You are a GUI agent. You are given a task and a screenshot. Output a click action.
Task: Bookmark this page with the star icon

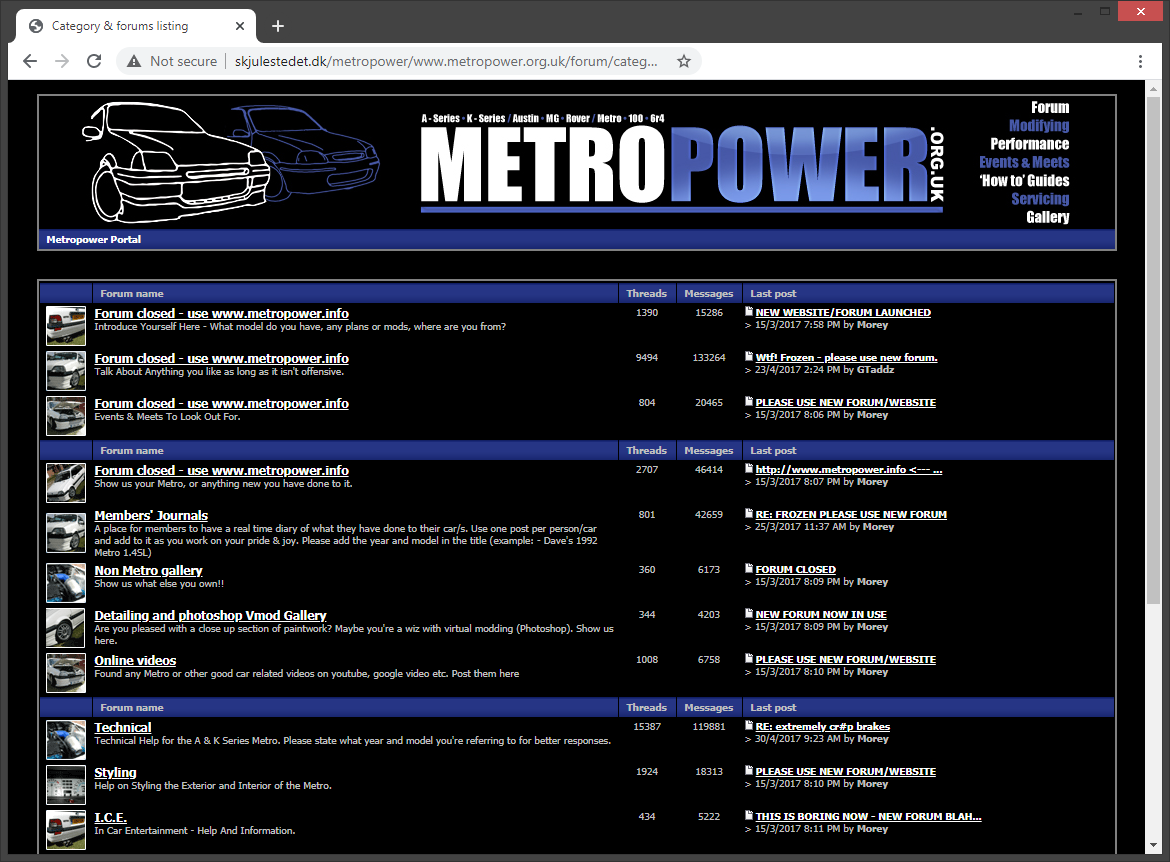tap(683, 61)
